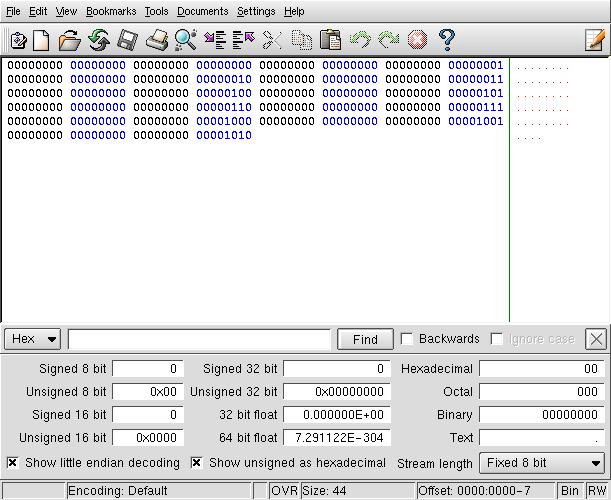This screenshot has width=611, height=500.
Task: Click the edit pencil icon at toolbar right
Action: tap(595, 40)
